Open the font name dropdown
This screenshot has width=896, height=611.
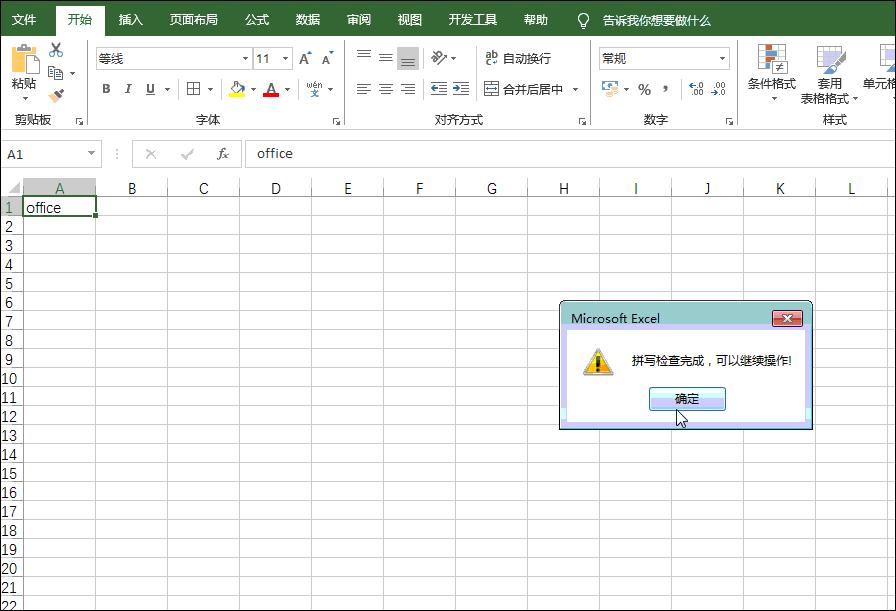coord(245,58)
